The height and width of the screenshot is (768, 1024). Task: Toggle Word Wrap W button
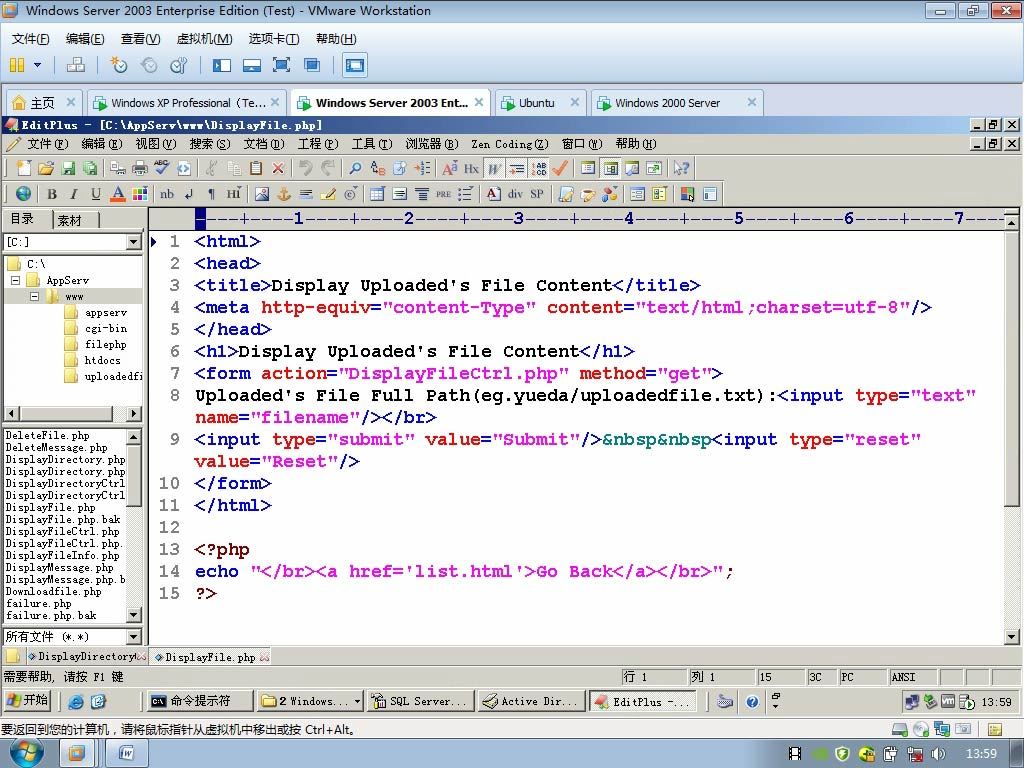494,168
